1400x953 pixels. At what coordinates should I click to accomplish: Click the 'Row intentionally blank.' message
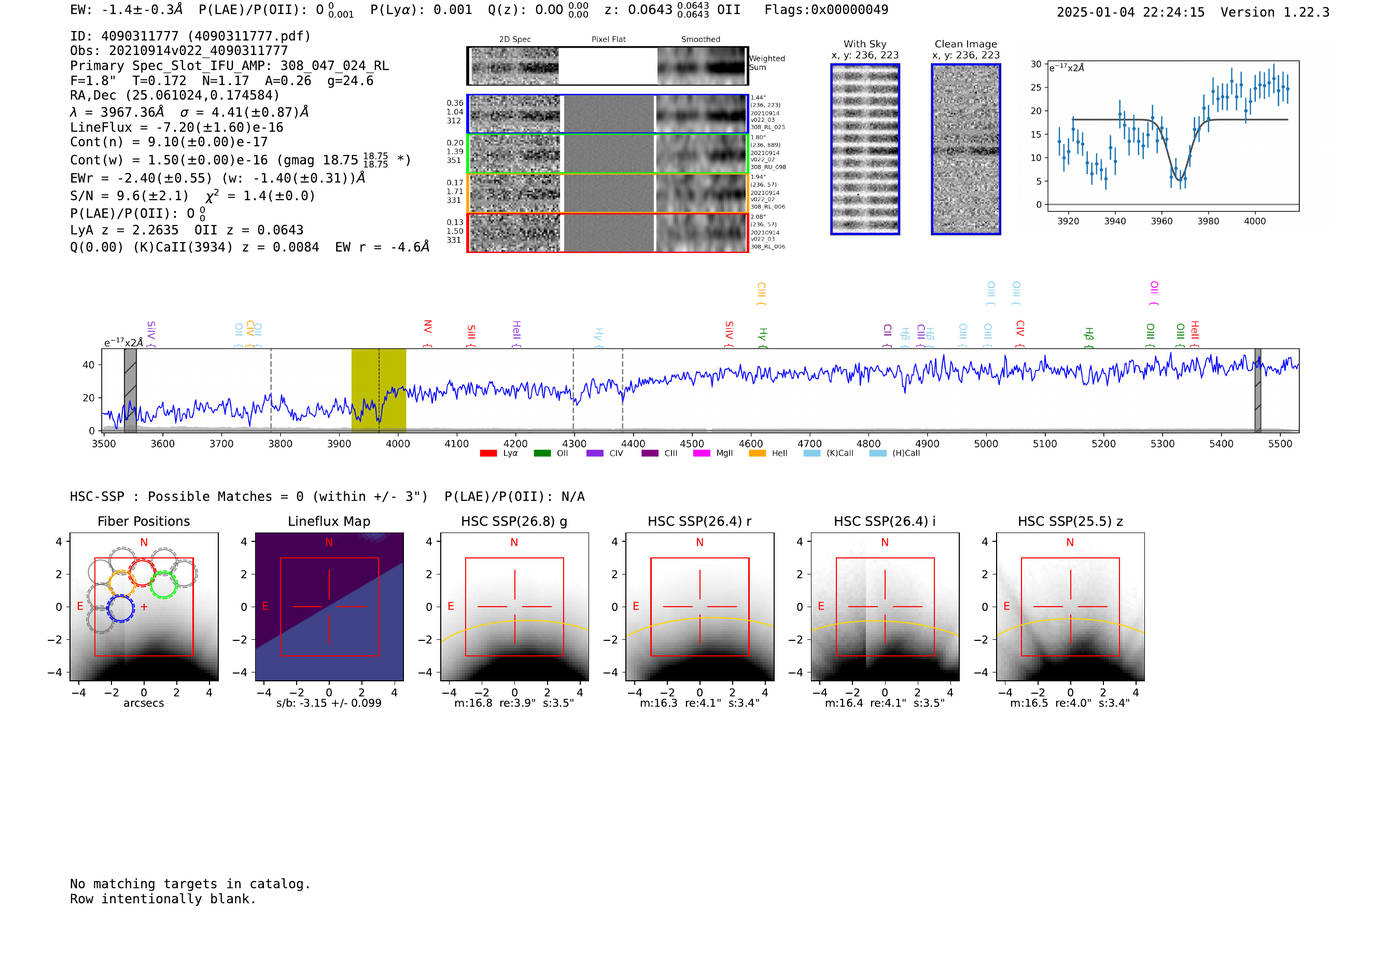(163, 899)
